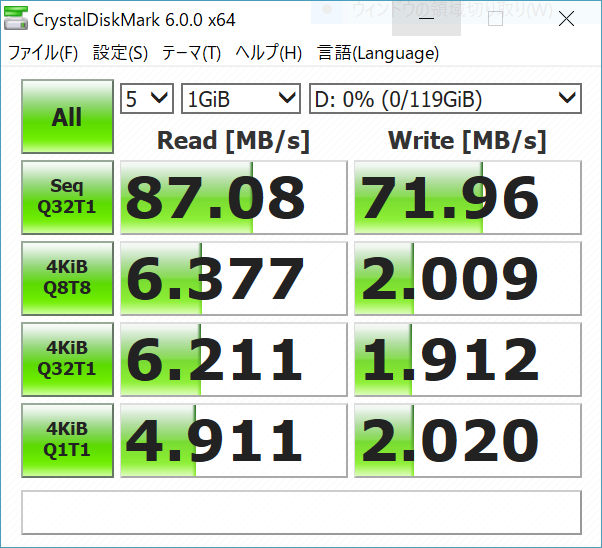The width and height of the screenshot is (602, 548).
Task: Click the sequential write result 71.96
Action: click(x=467, y=197)
